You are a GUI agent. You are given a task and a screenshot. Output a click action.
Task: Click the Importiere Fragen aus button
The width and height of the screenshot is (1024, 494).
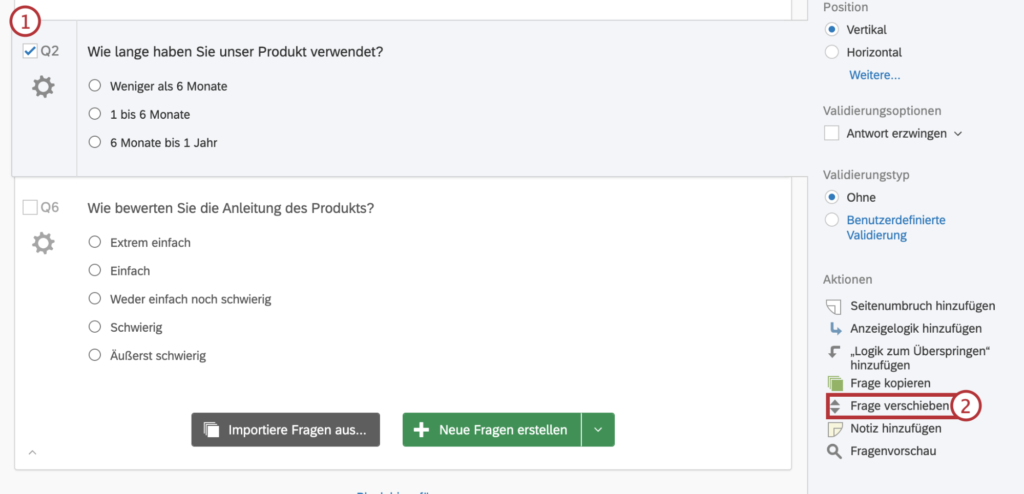(x=286, y=430)
